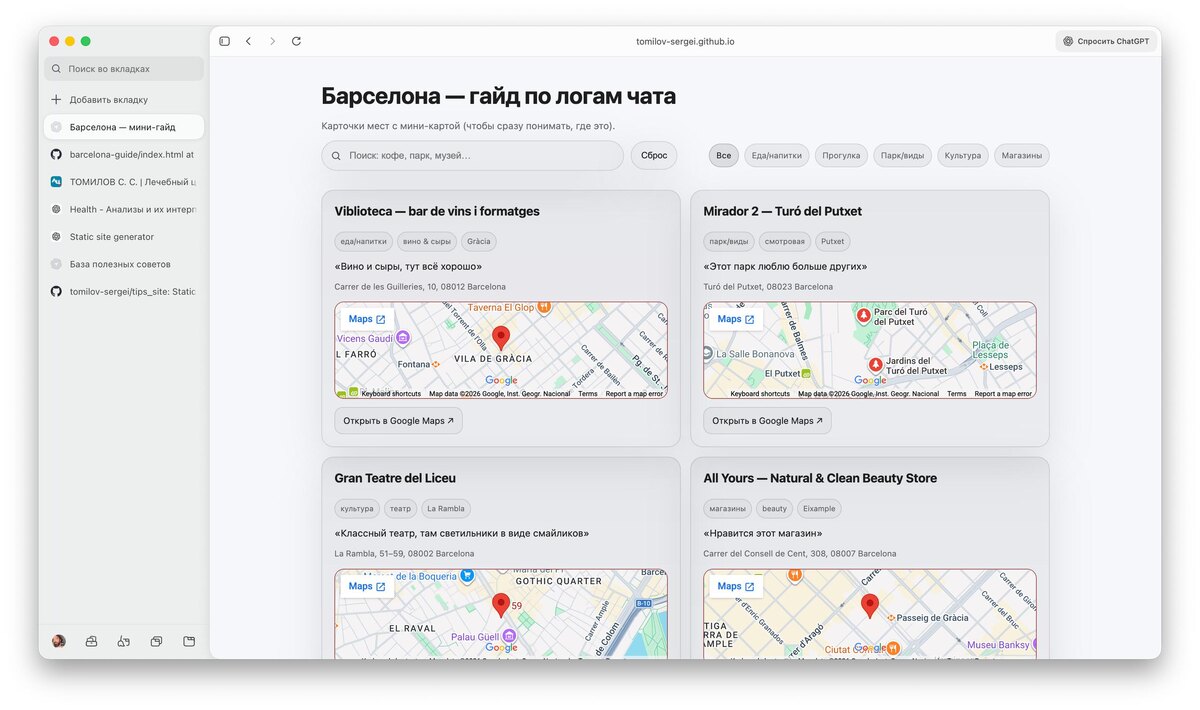
Task: Open Static site generator tab
Action: 124,237
